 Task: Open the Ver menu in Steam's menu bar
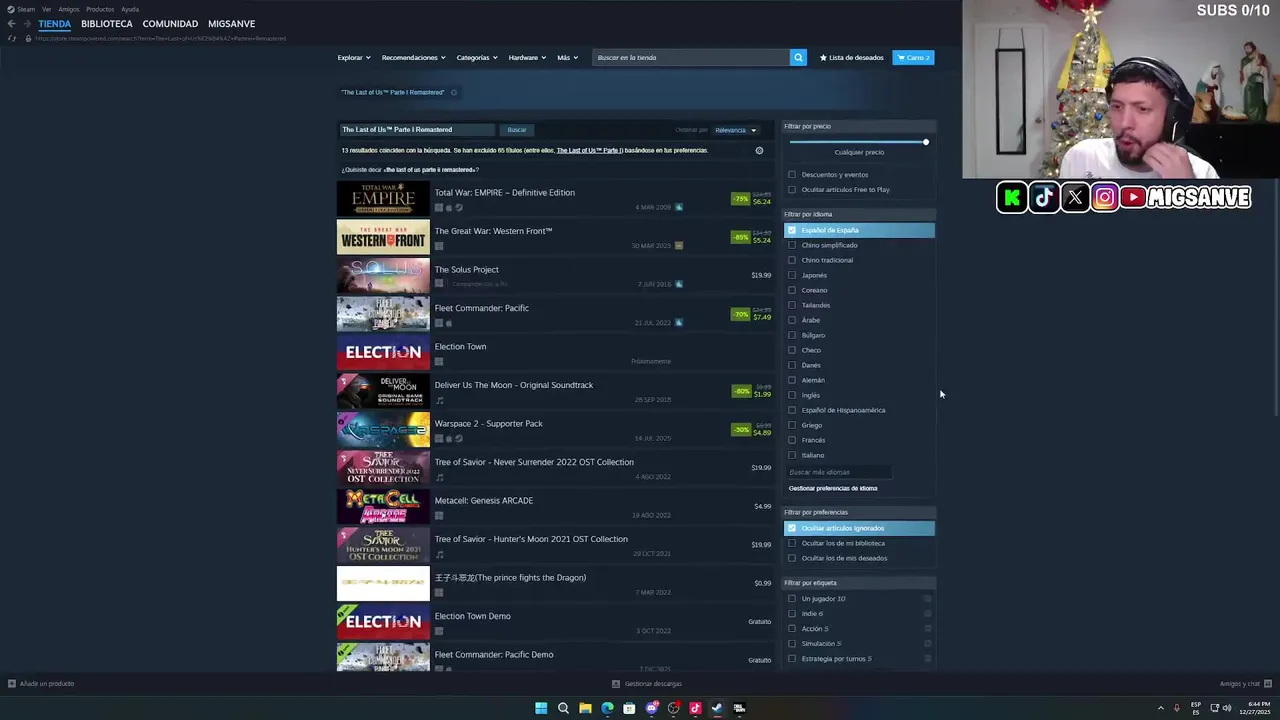click(x=46, y=9)
